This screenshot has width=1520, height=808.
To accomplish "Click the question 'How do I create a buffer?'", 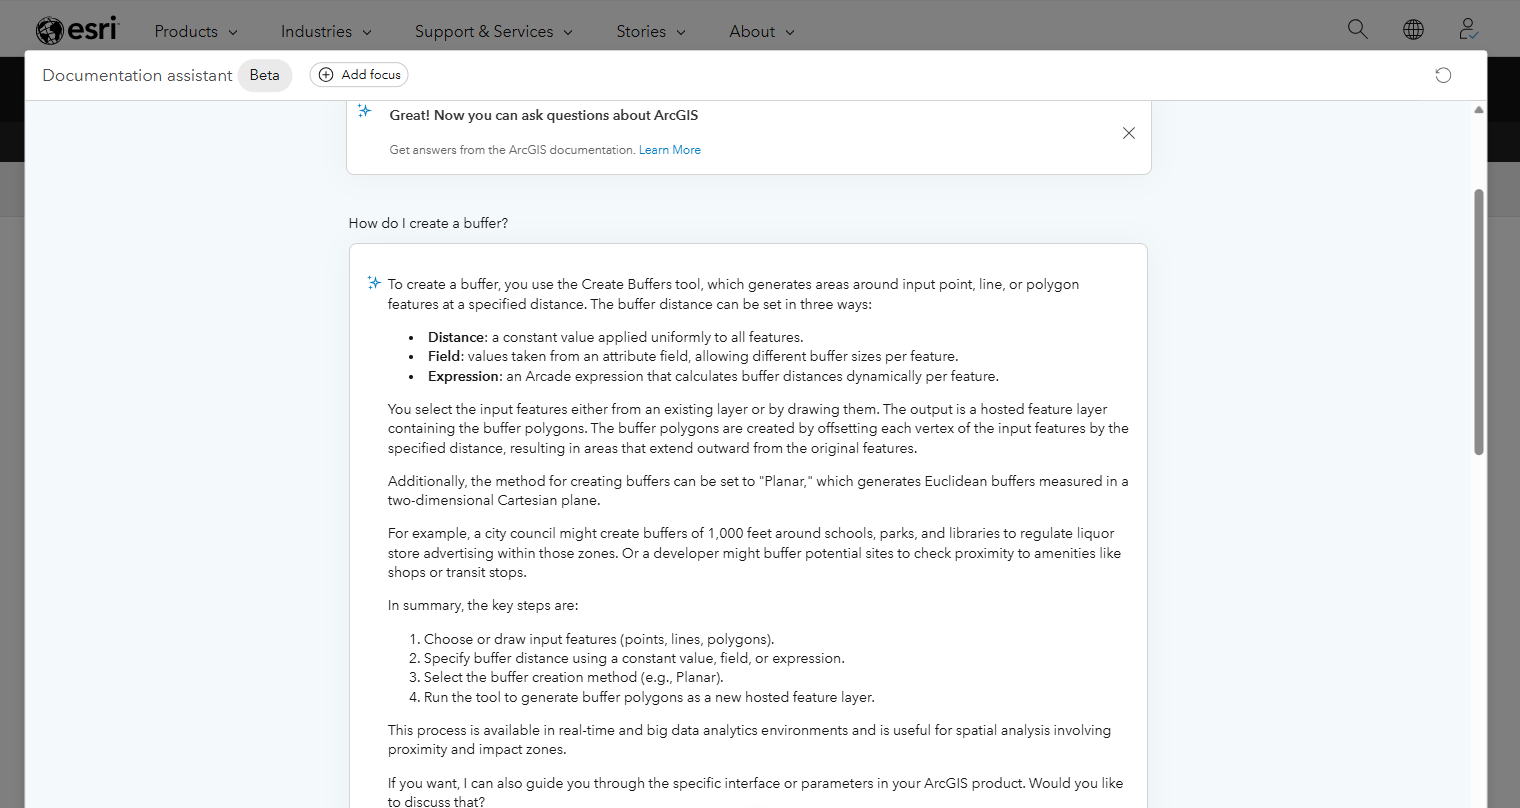I will click(428, 223).
